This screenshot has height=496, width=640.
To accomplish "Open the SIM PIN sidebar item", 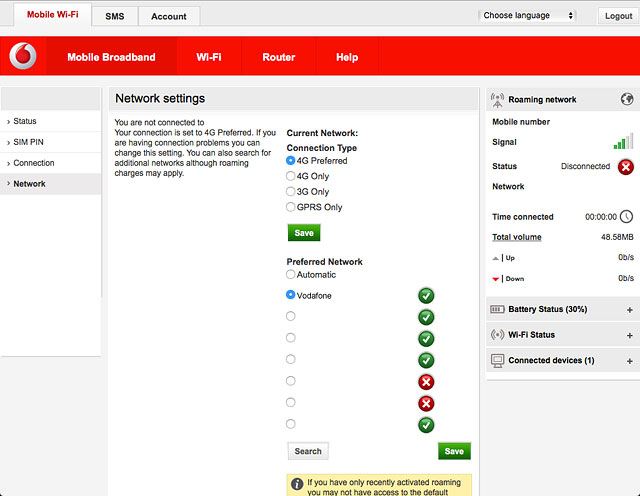I will pyautogui.click(x=51, y=142).
